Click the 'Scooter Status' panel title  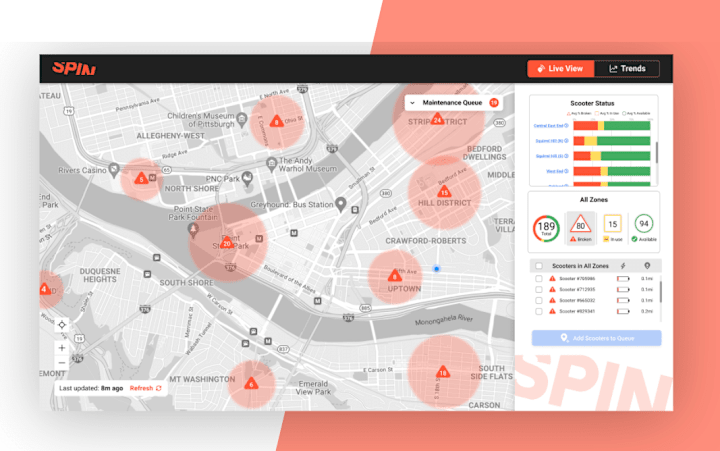[x=592, y=103]
